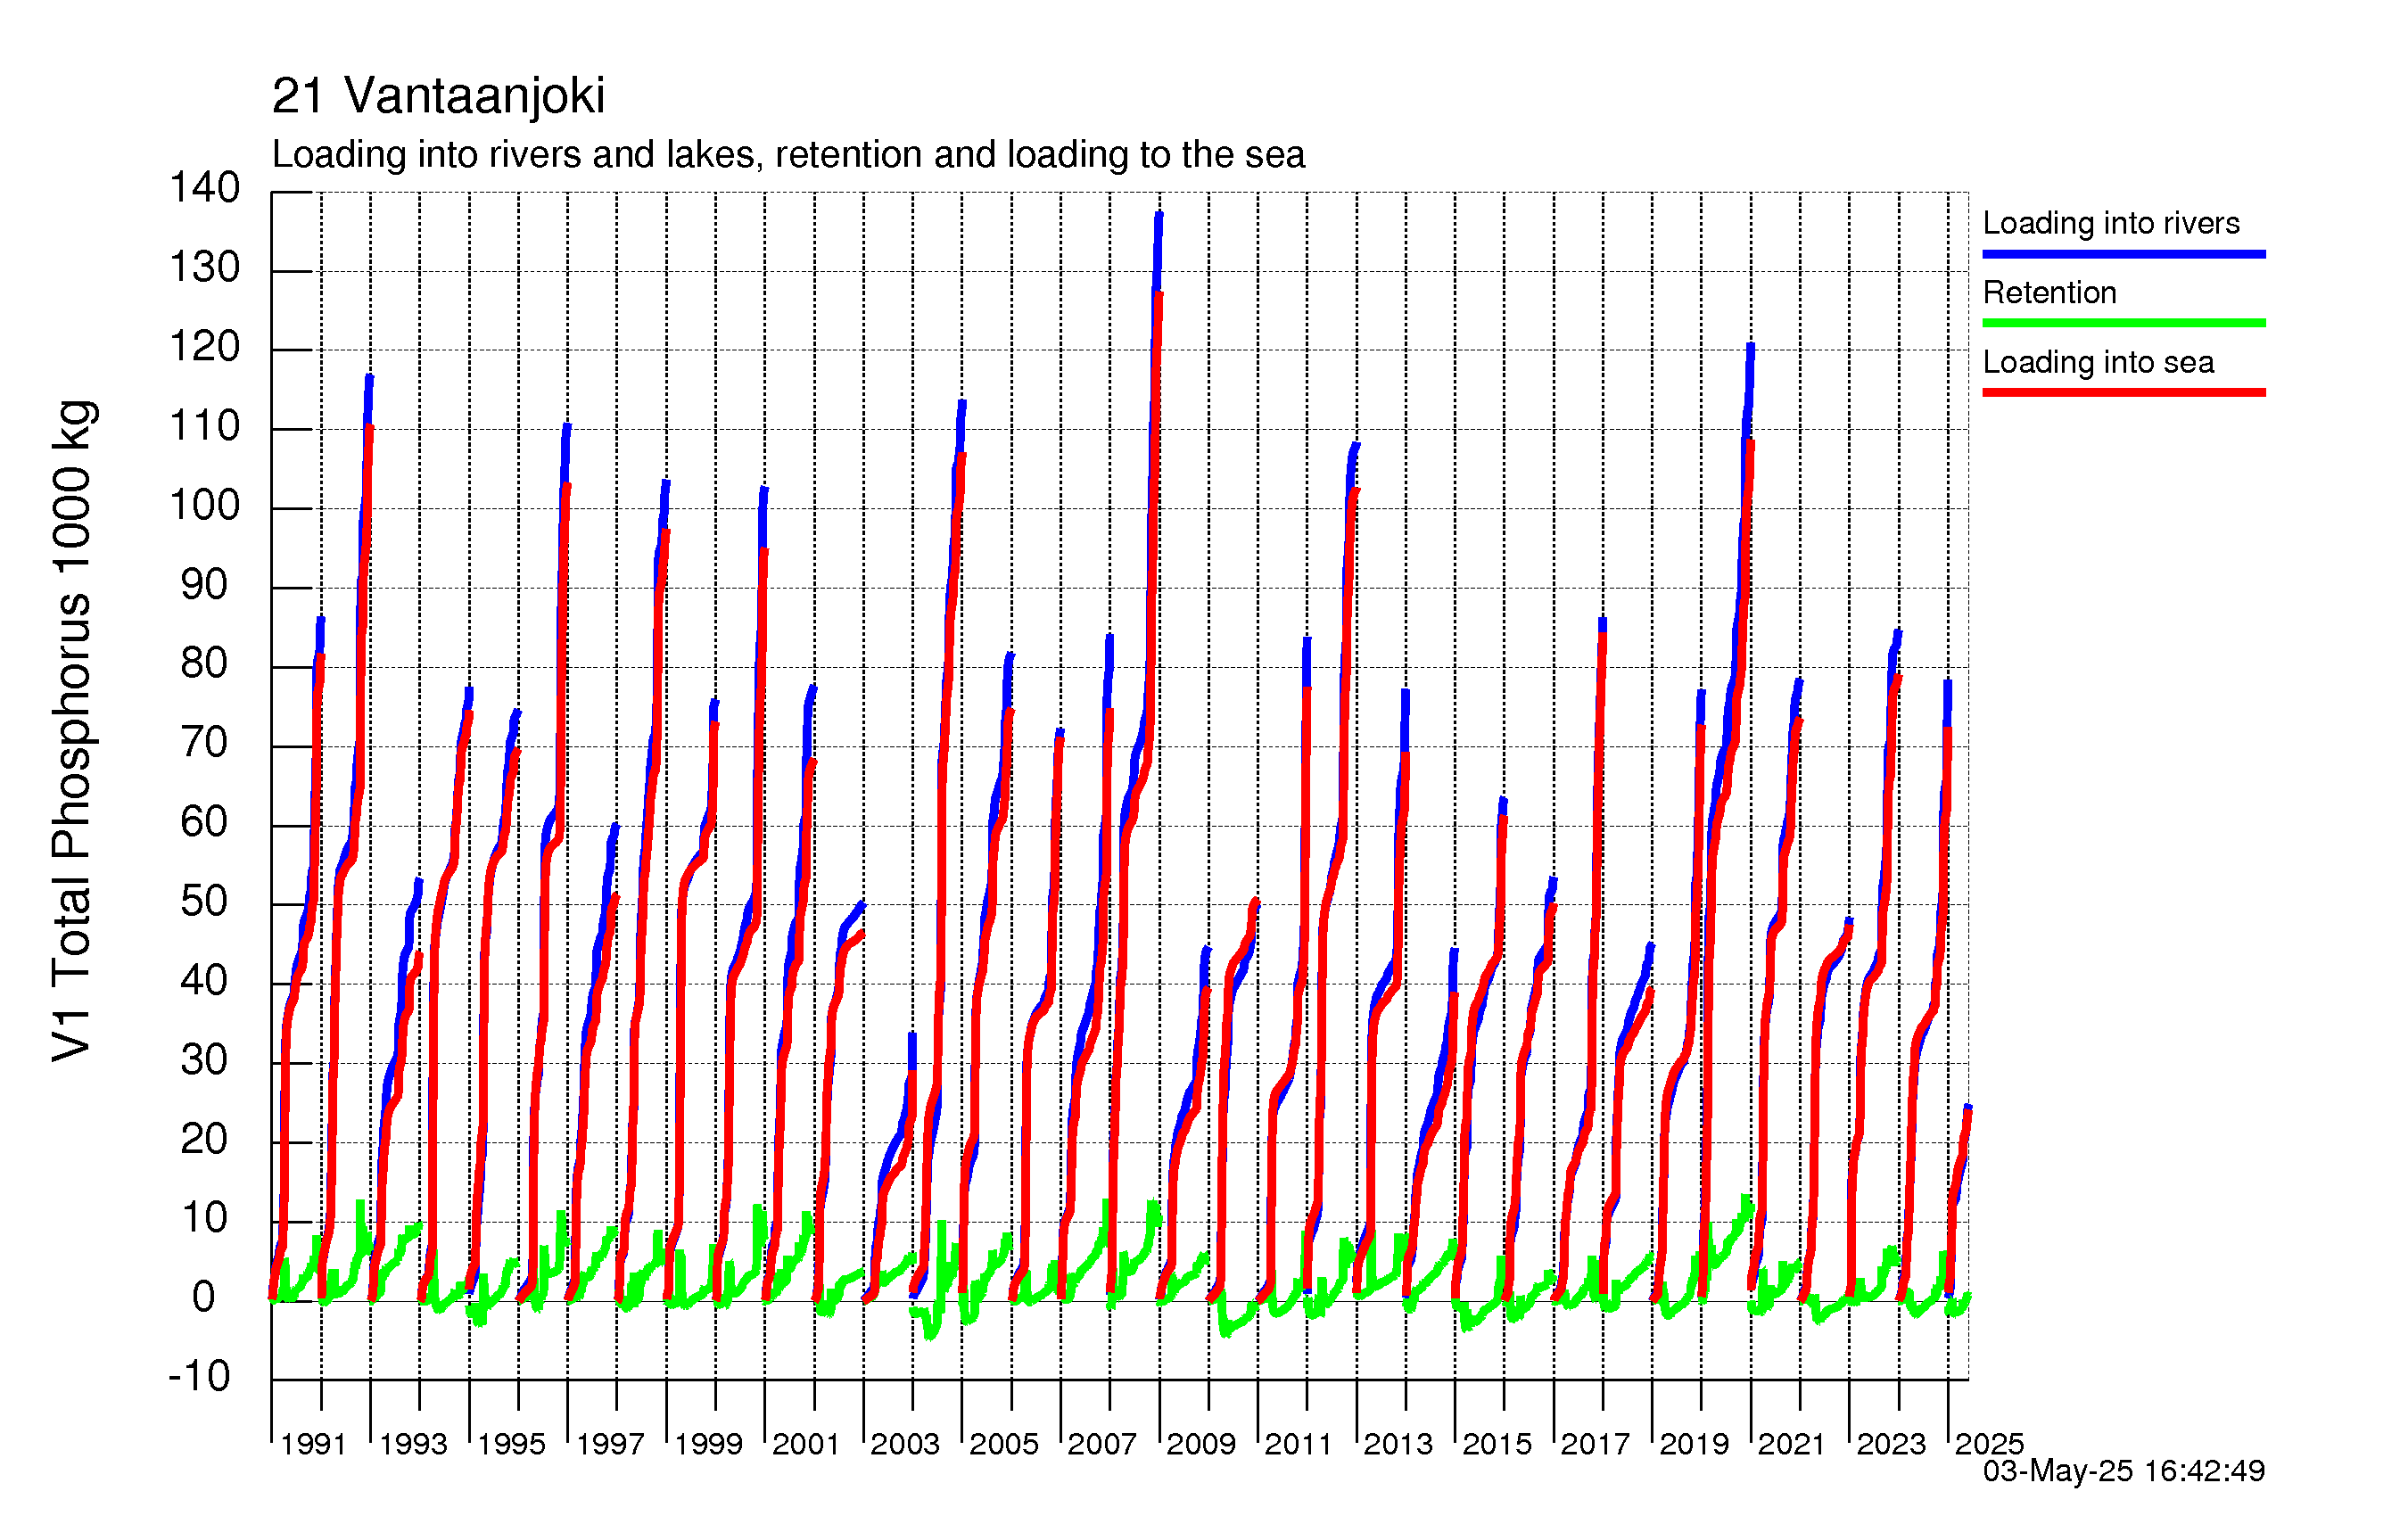Click the x-axis year label 1993
2408x1516 pixels.
[x=413, y=1444]
